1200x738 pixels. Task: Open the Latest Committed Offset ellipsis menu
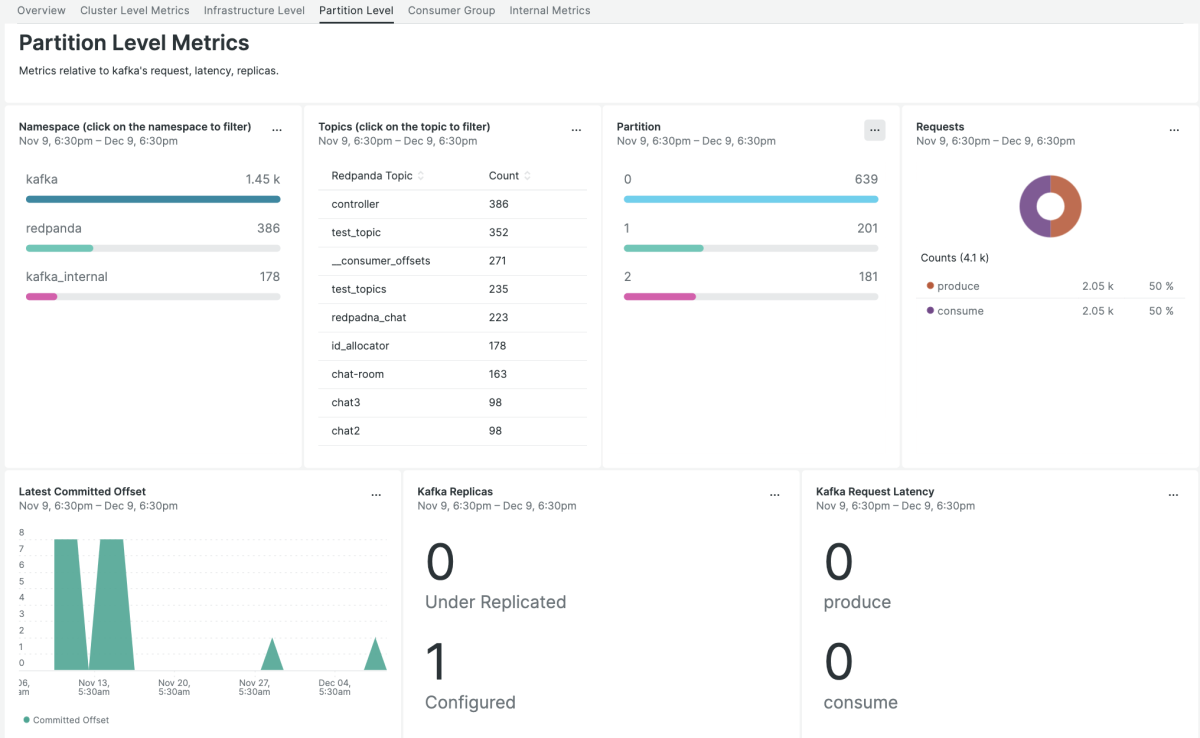click(x=376, y=495)
